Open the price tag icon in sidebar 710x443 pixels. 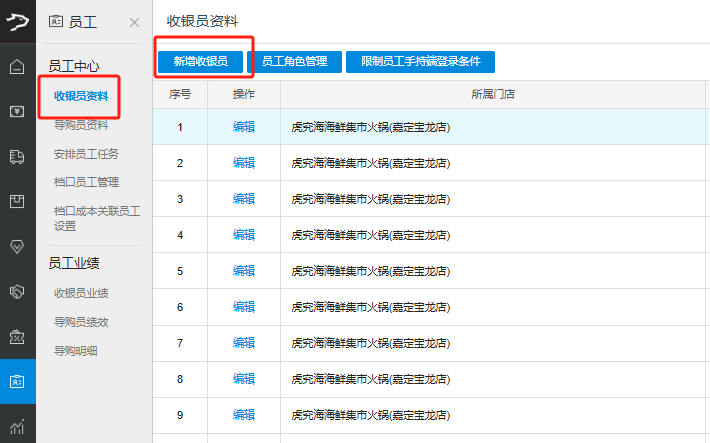[x=17, y=292]
